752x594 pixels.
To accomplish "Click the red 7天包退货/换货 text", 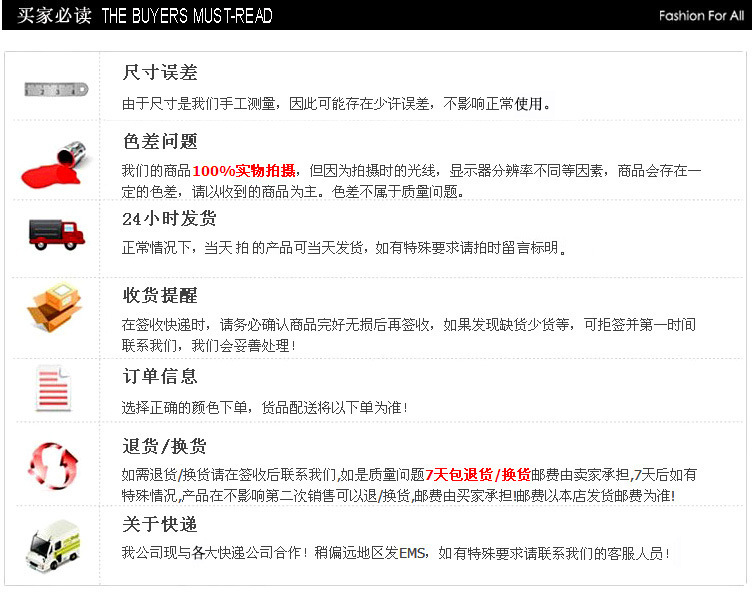I will [478, 475].
